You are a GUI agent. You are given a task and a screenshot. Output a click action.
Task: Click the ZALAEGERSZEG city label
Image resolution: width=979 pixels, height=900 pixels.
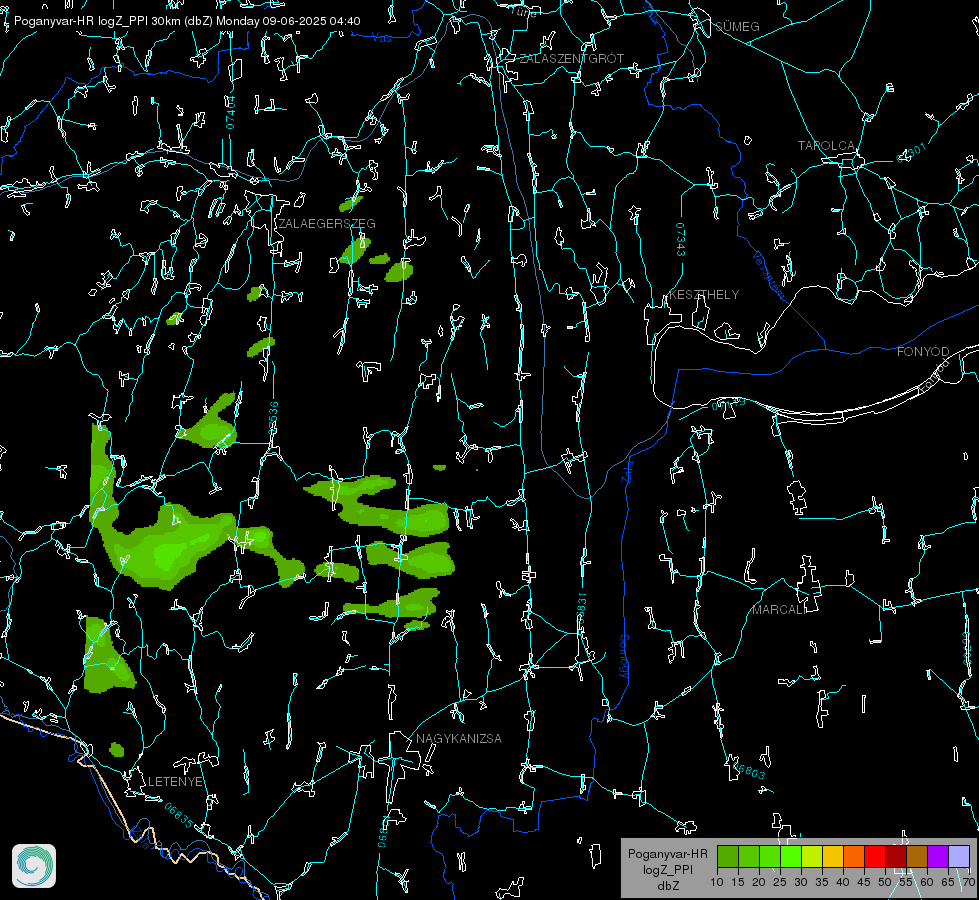pos(327,224)
